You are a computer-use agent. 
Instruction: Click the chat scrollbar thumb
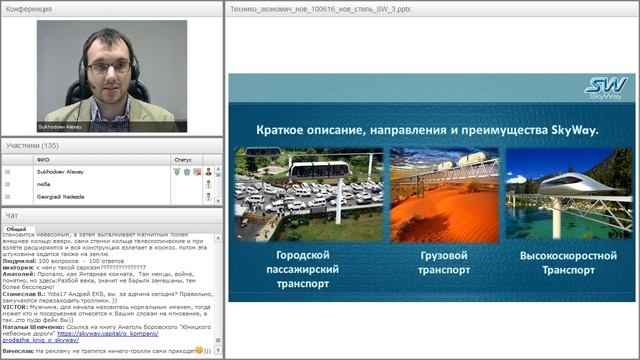pyautogui.click(x=218, y=340)
